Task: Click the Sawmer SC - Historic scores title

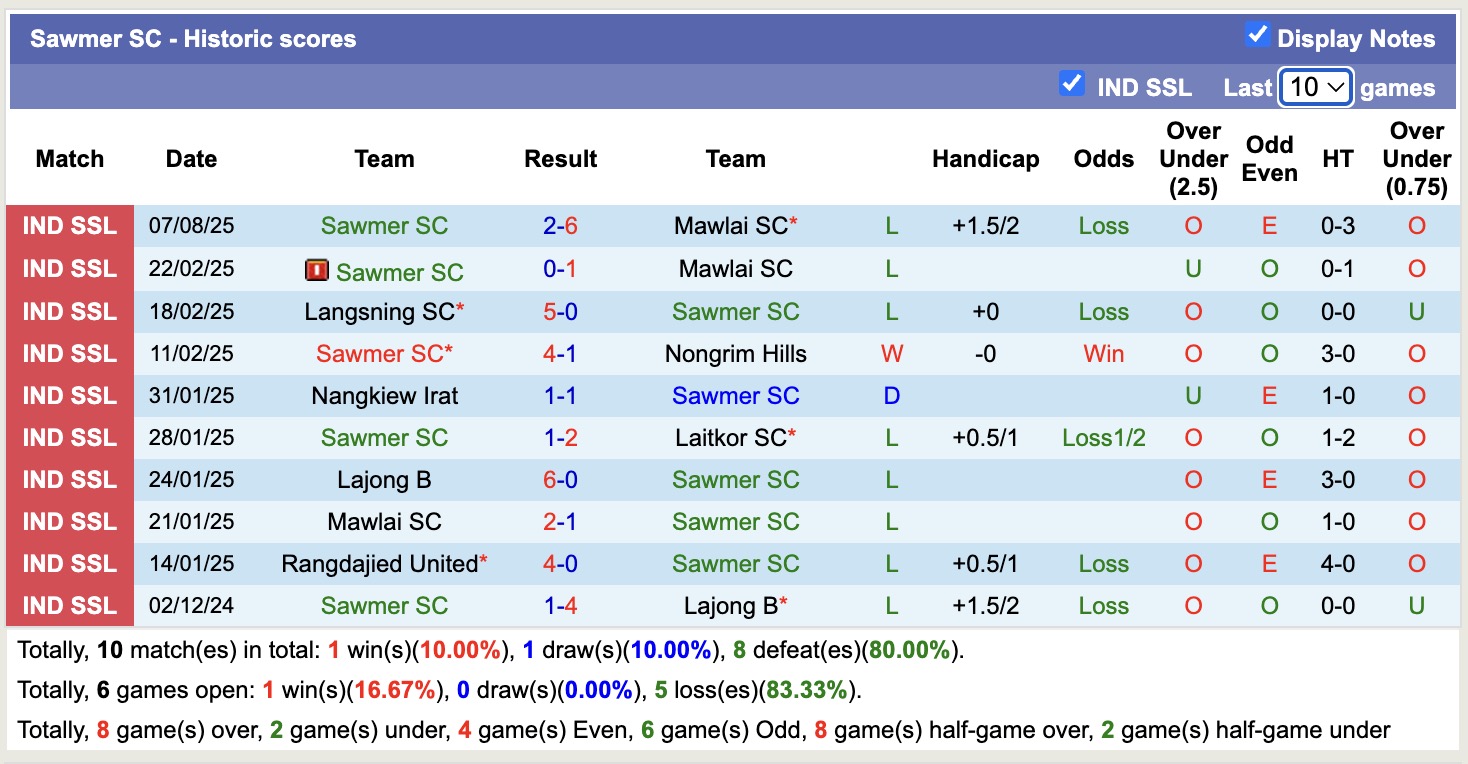Action: click(193, 38)
